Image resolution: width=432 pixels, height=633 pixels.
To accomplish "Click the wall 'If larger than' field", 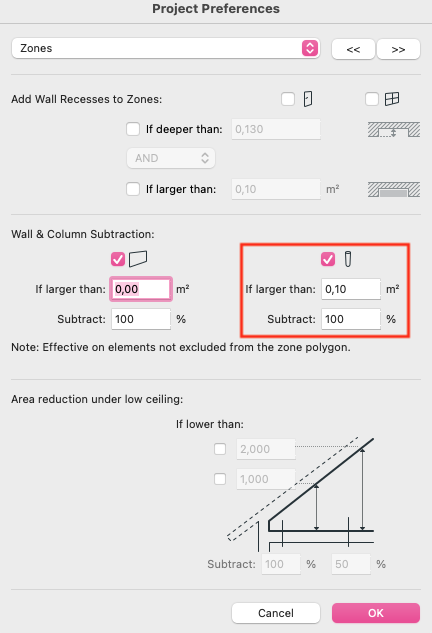I will coord(141,289).
